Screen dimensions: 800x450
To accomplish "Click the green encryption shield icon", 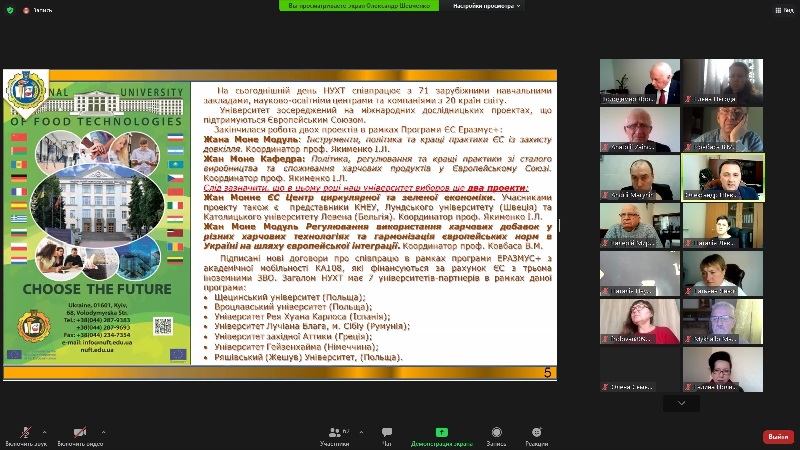I will [x=10, y=10].
